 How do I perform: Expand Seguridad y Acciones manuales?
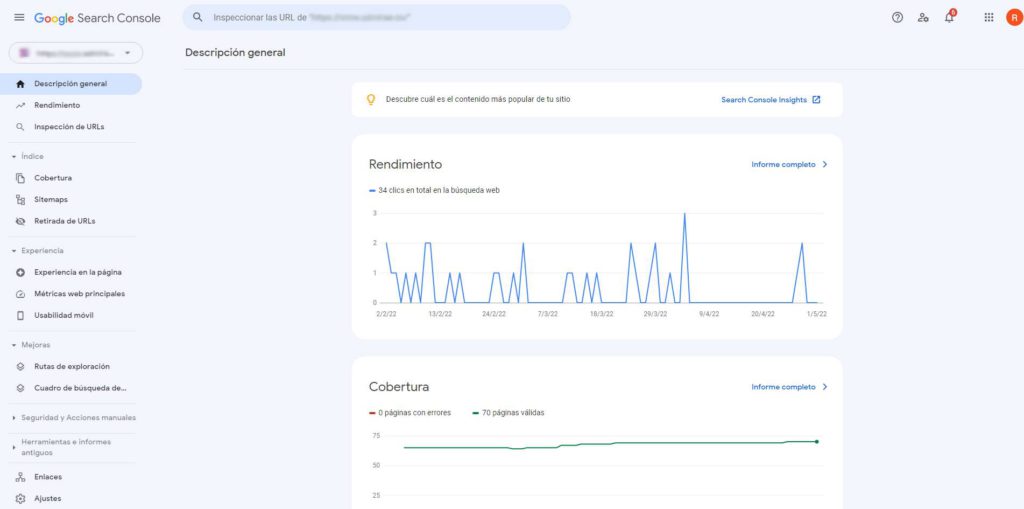click(x=12, y=417)
